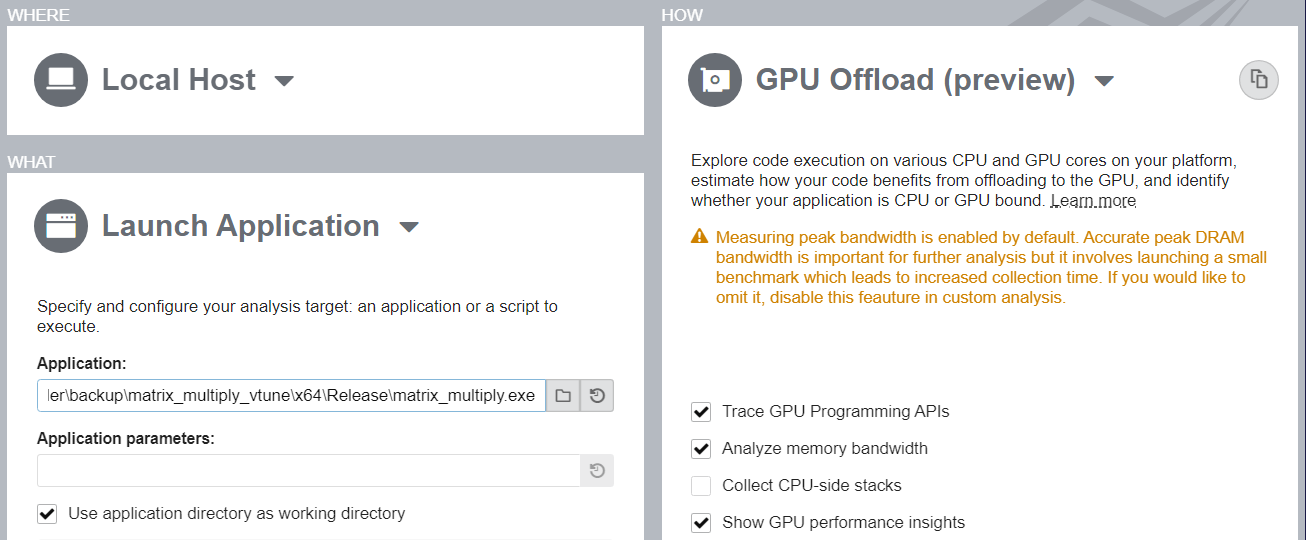1306x540 pixels.
Task: Click the Application path input field
Action: pyautogui.click(x=291, y=396)
